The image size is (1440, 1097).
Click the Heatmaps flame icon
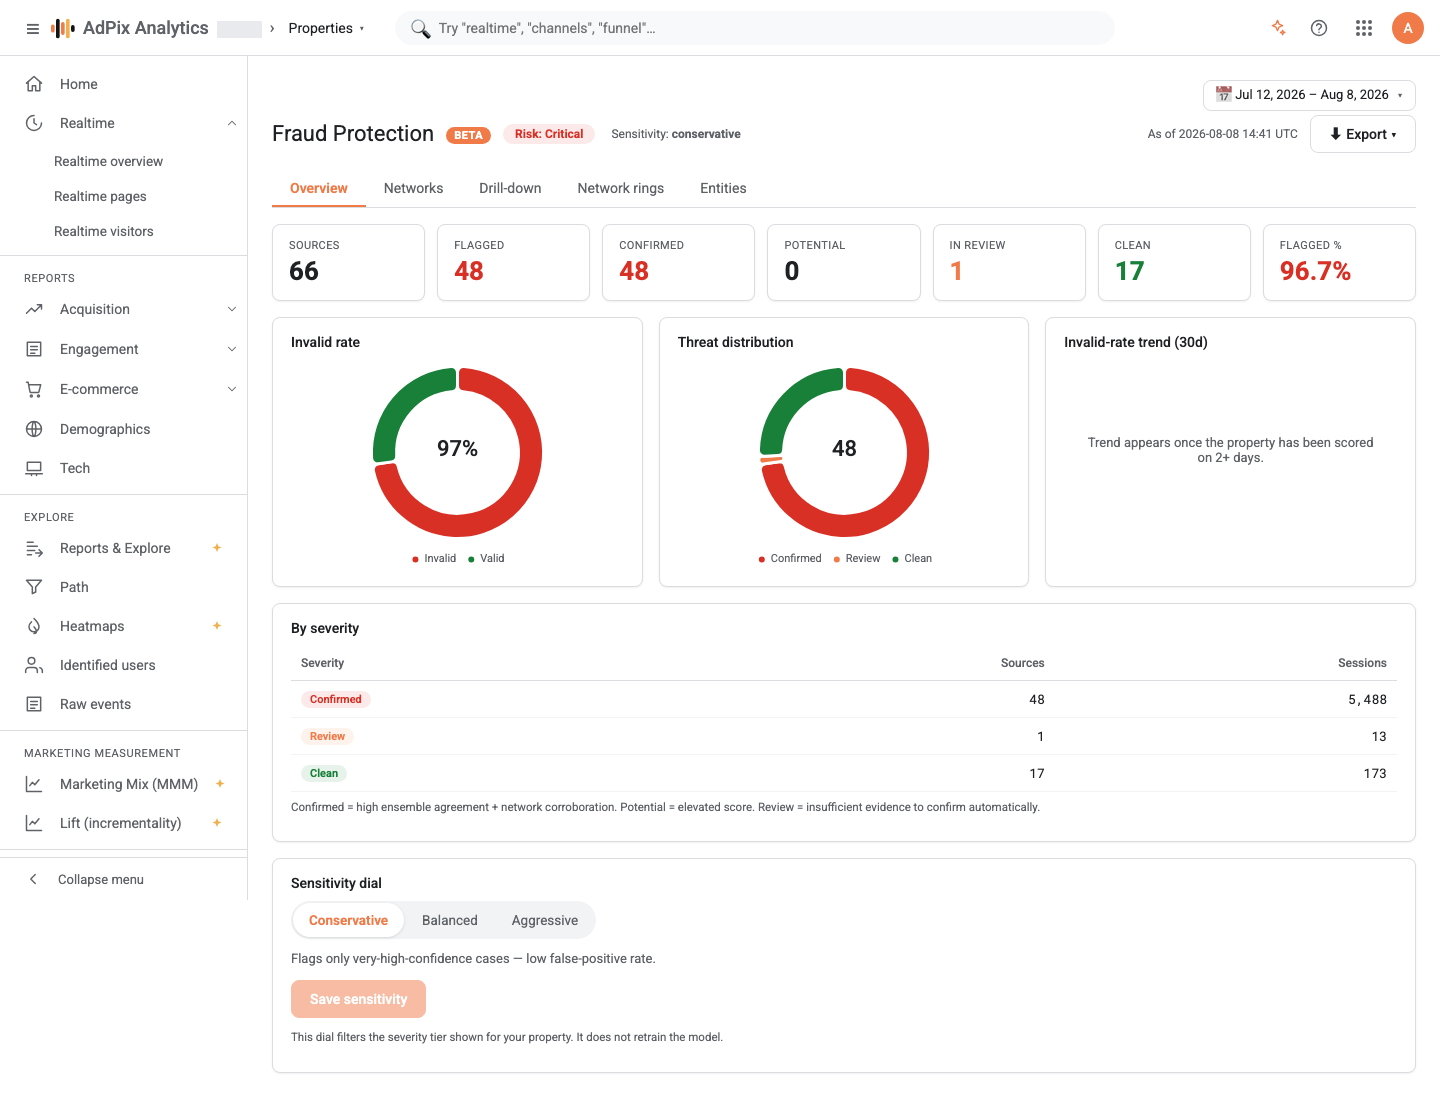point(34,626)
